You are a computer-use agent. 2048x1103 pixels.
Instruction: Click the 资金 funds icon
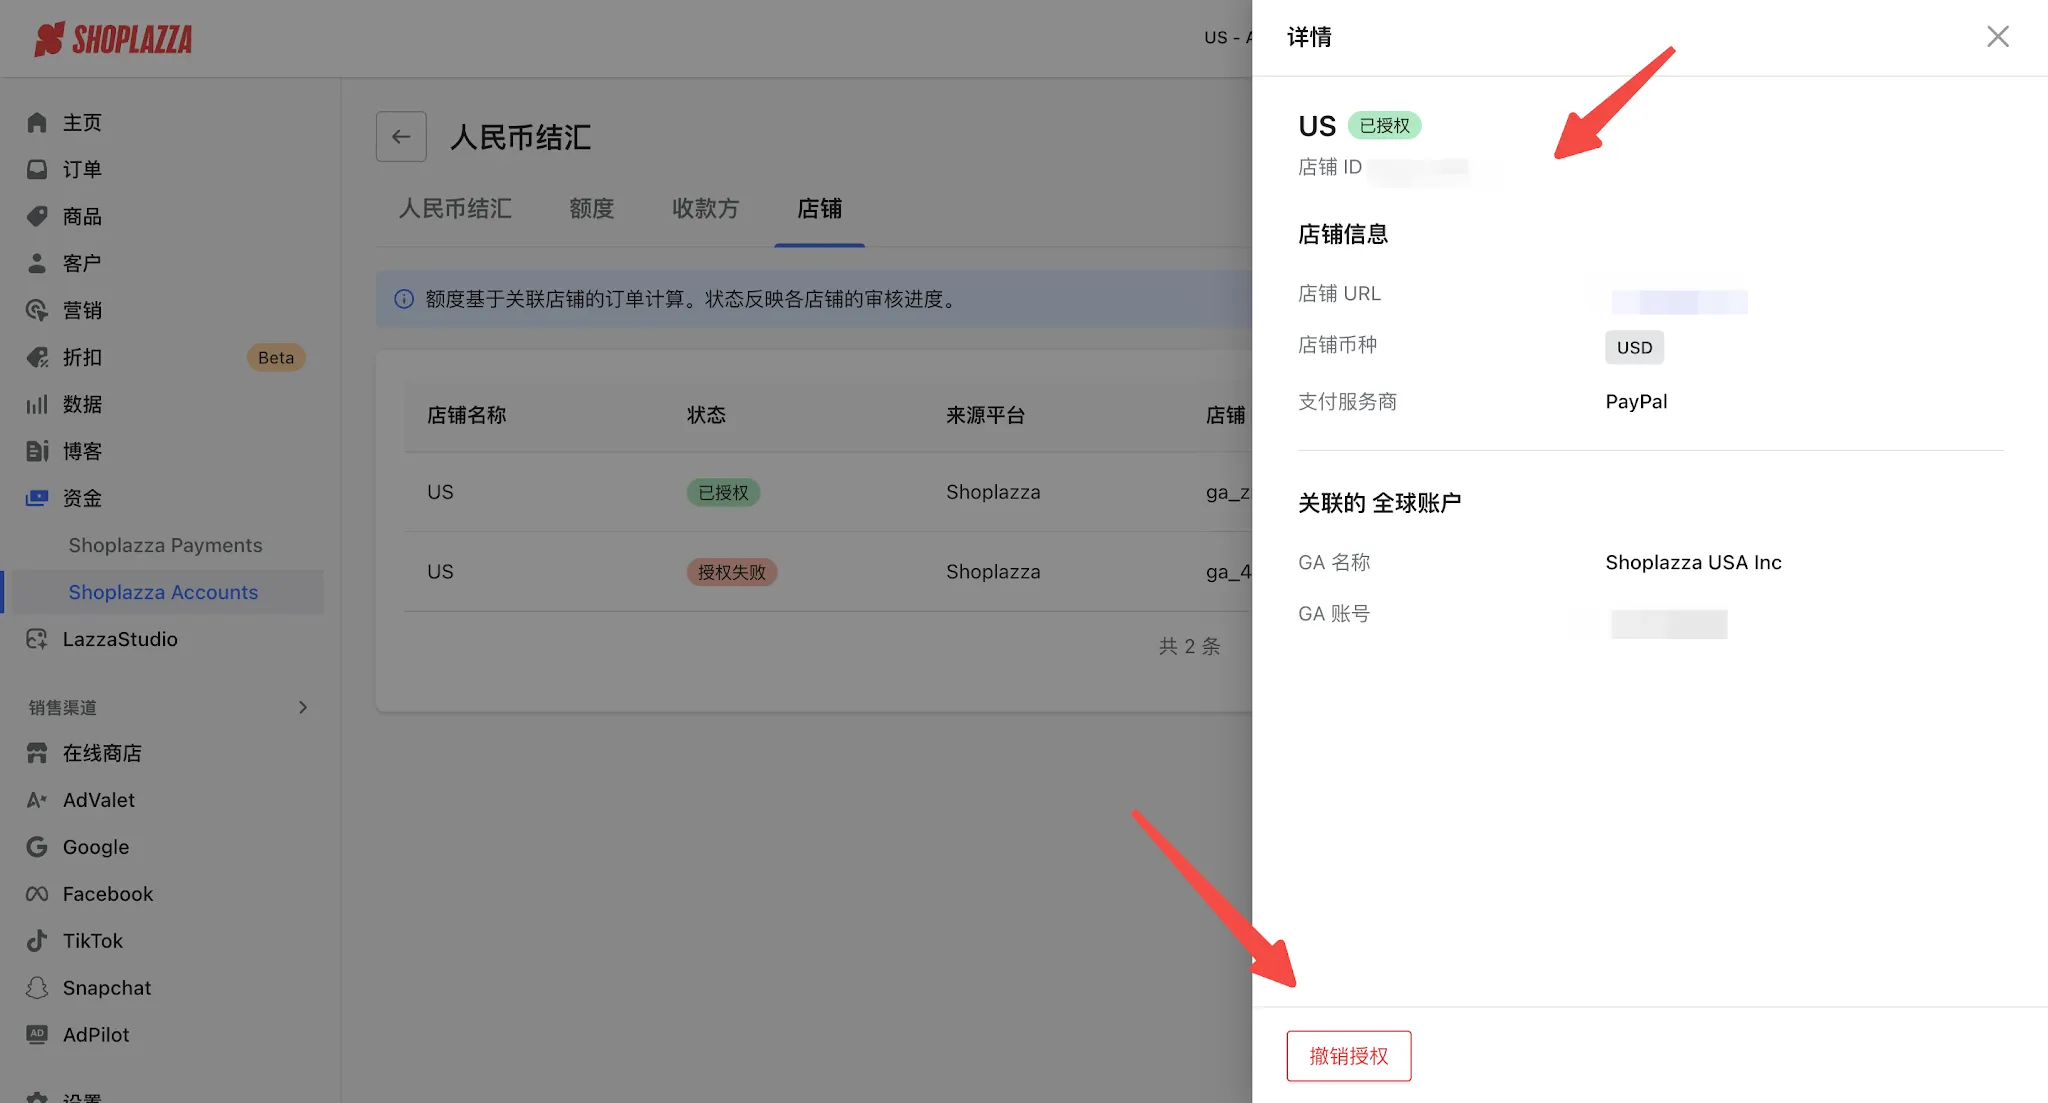pos(37,498)
